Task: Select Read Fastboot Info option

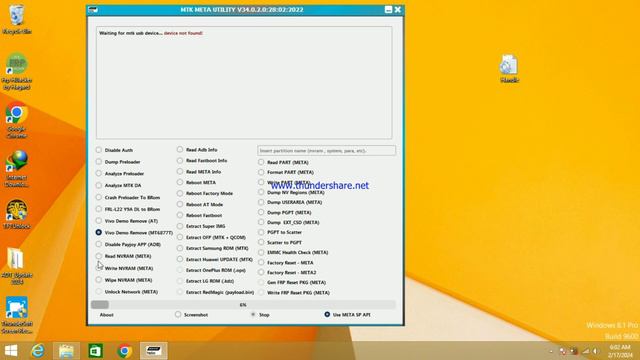Action: coord(202,161)
